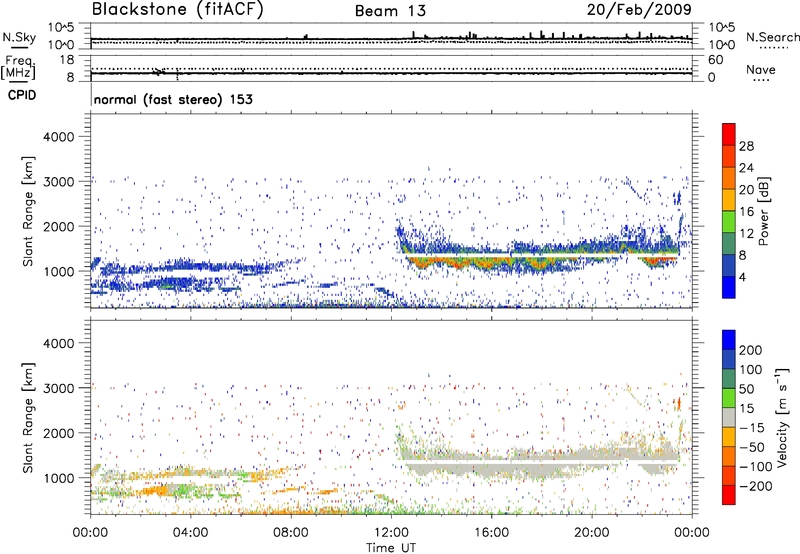This screenshot has width=800, height=554.
Task: Click the "Freq. [MHz]" axis label
Action: 19,68
